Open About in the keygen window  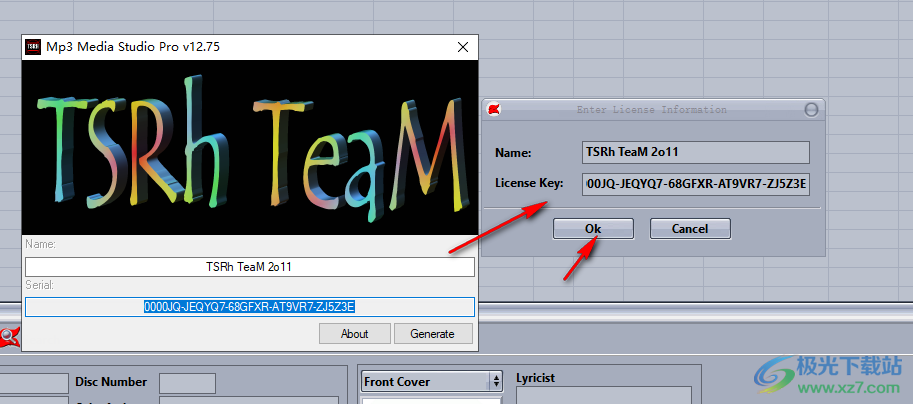pyautogui.click(x=355, y=334)
